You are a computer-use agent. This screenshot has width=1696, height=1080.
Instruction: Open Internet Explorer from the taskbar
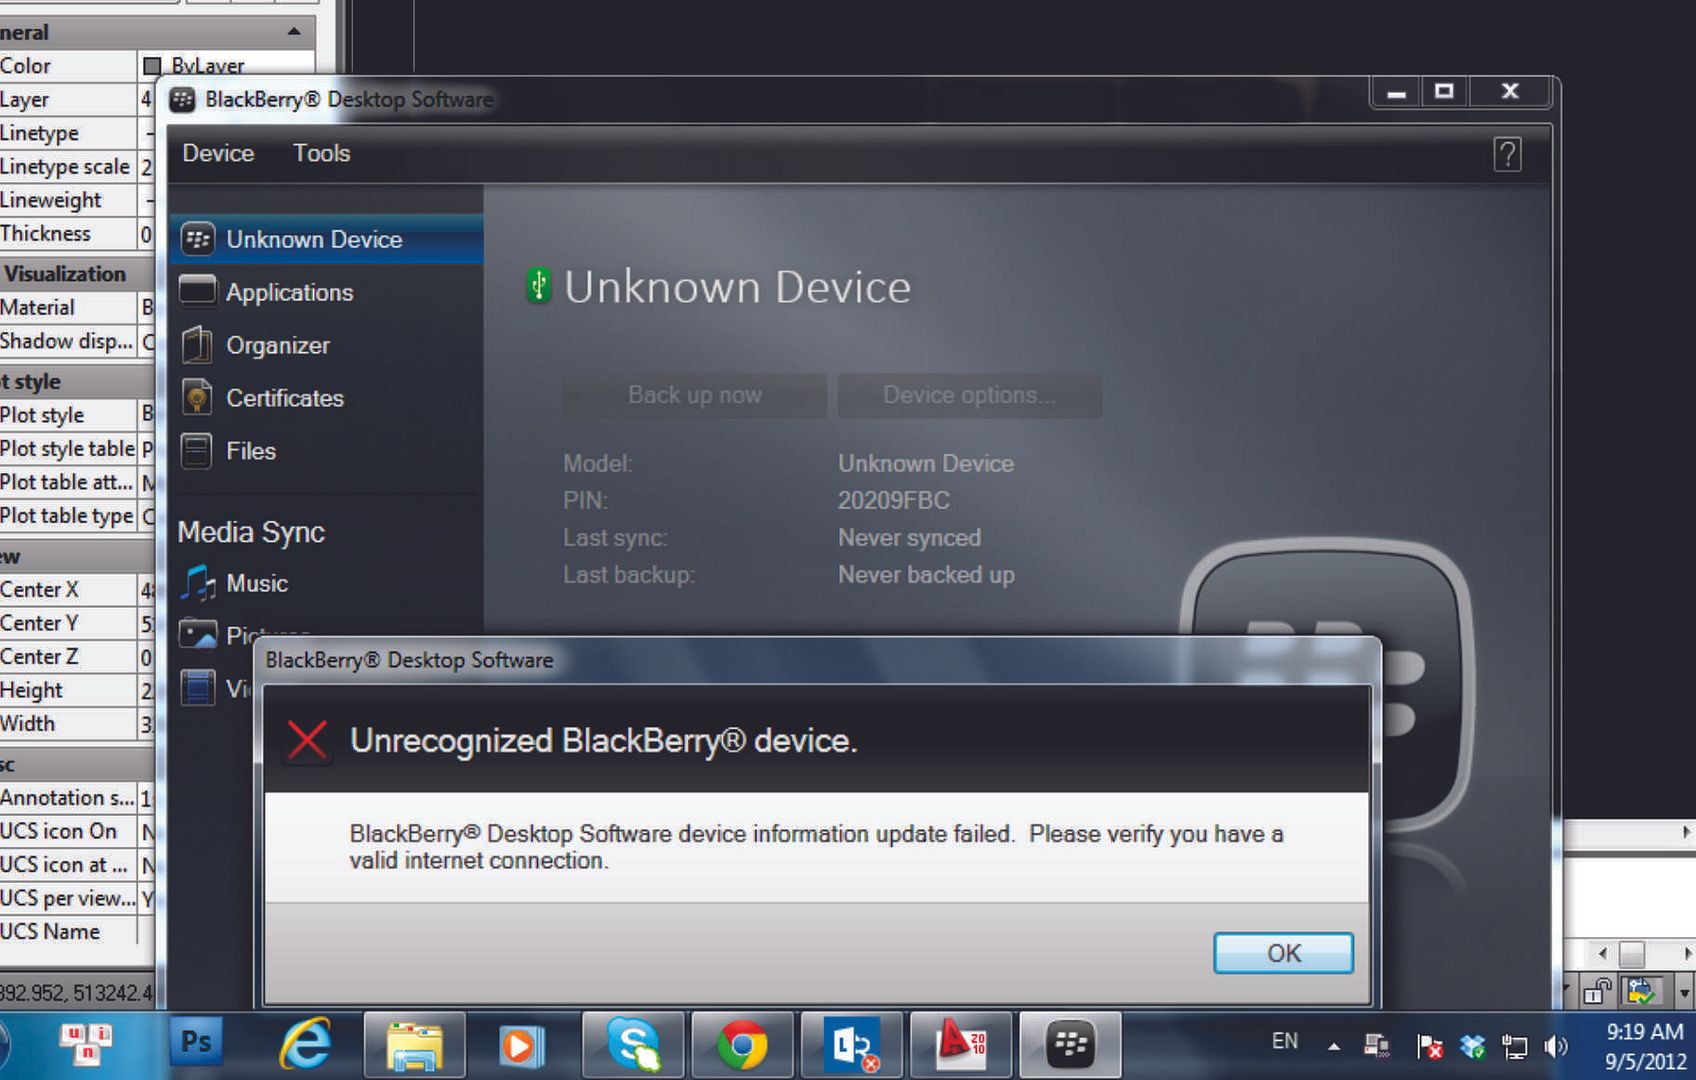coord(305,1045)
